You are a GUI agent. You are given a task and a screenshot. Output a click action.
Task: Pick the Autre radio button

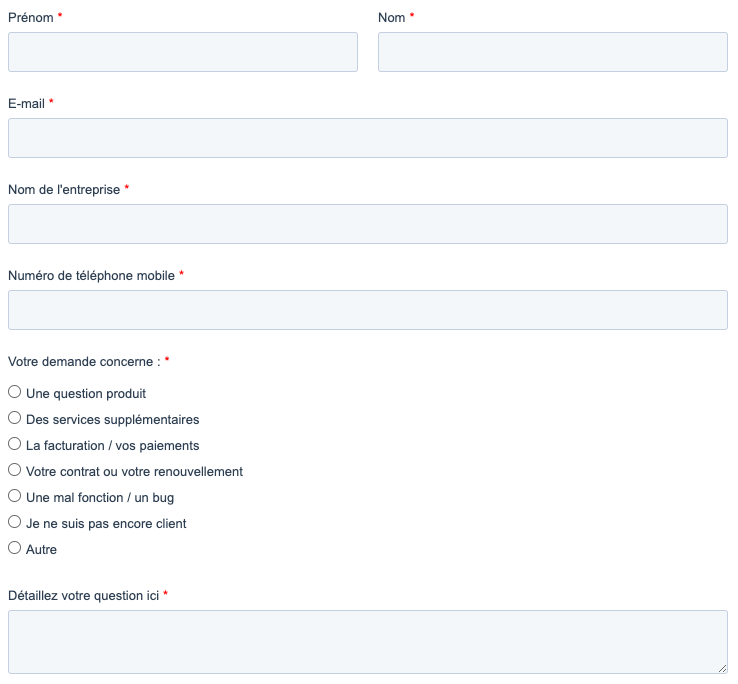(x=15, y=547)
